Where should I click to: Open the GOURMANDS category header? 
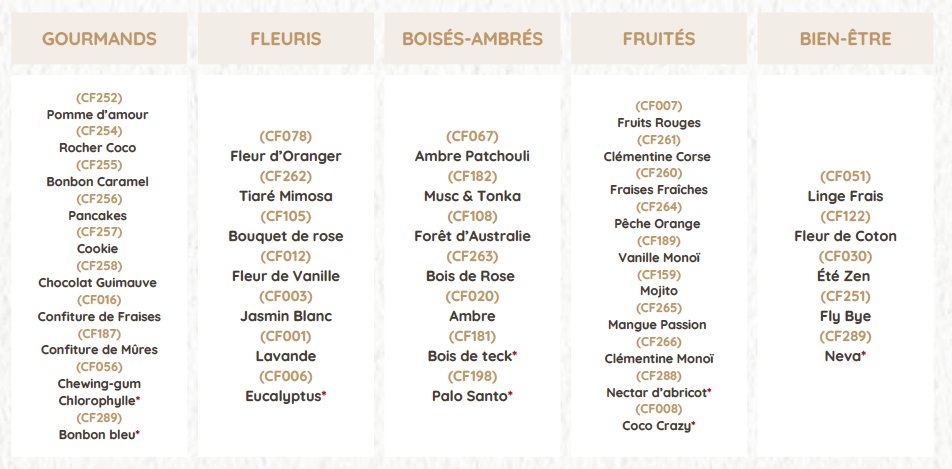[99, 39]
